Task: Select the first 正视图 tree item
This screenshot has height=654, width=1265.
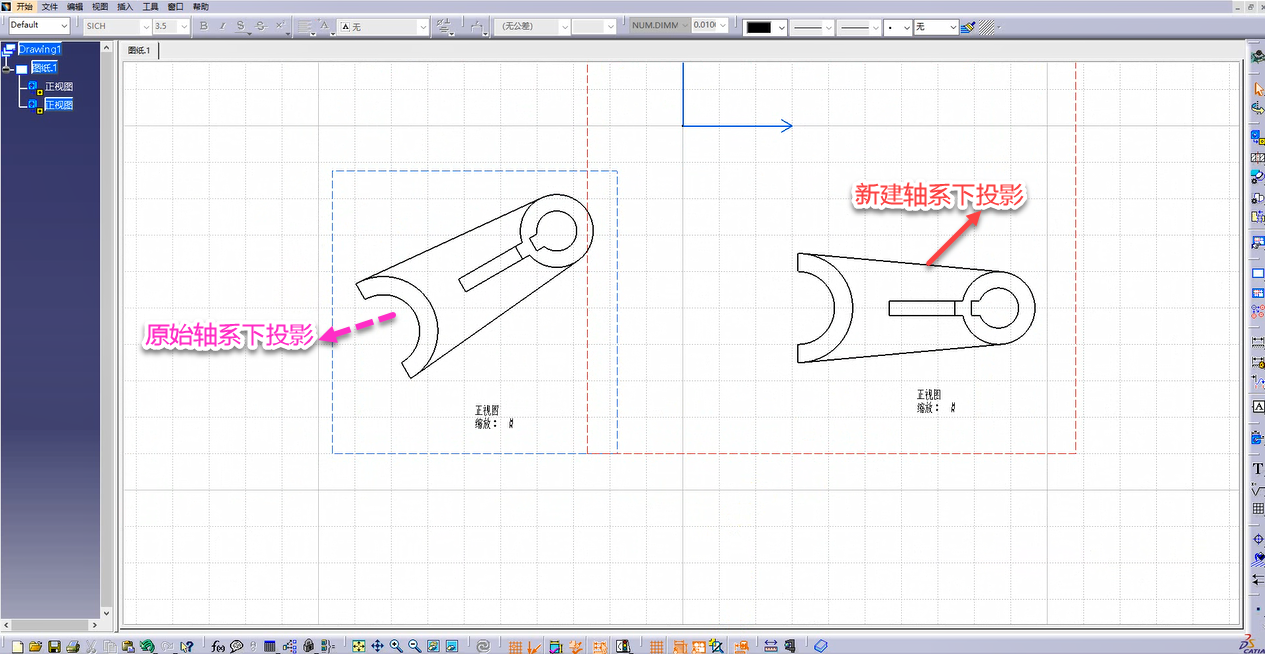Action: point(58,87)
